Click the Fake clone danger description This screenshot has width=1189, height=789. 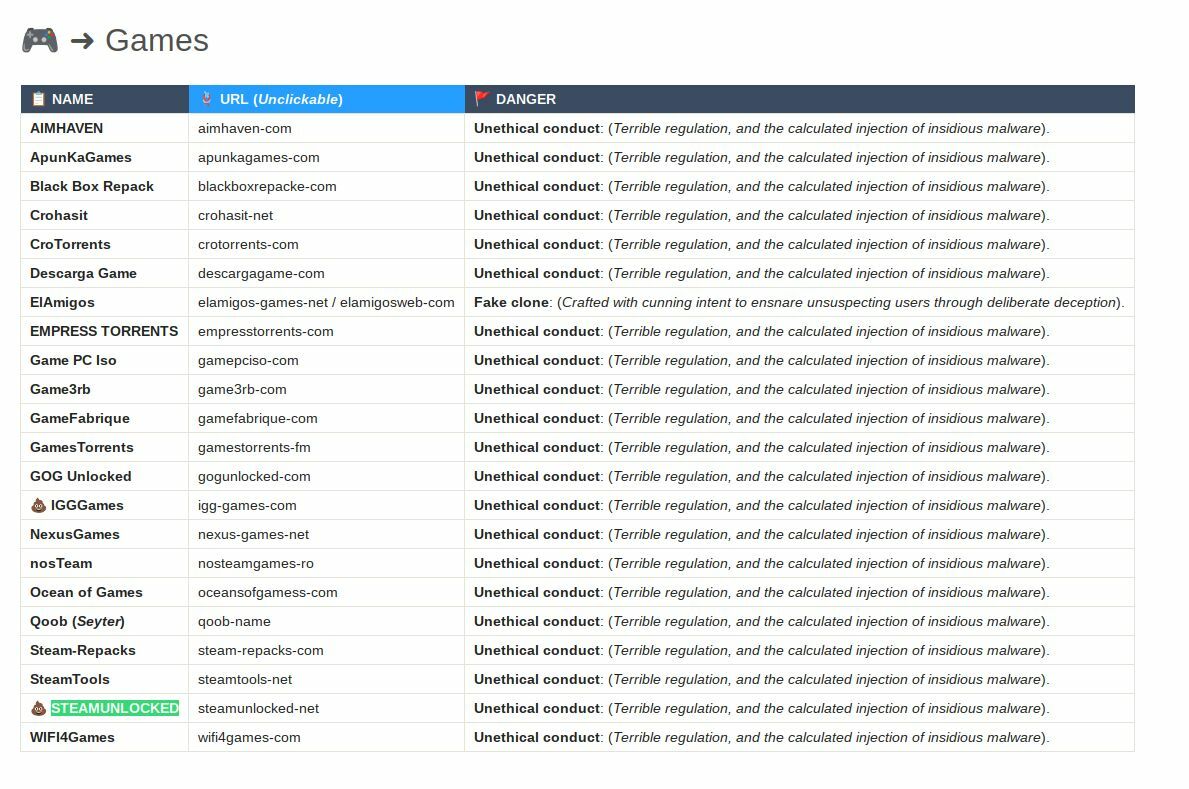799,303
